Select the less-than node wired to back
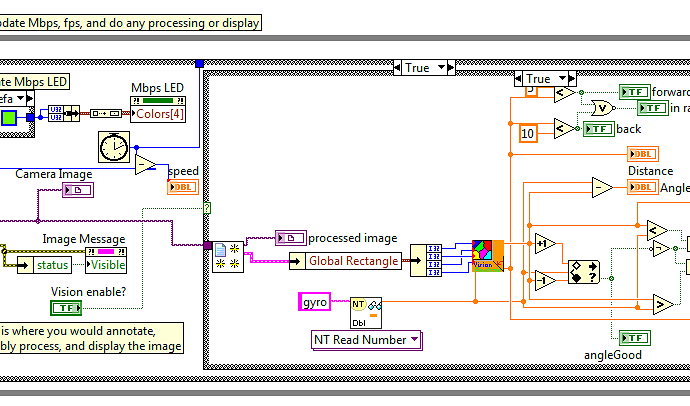 [x=564, y=129]
